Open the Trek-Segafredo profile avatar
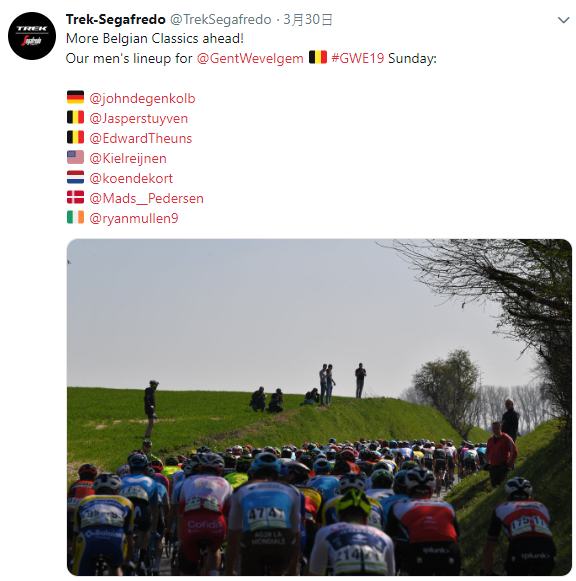Viewport: 576px width, 581px height. click(x=32, y=36)
